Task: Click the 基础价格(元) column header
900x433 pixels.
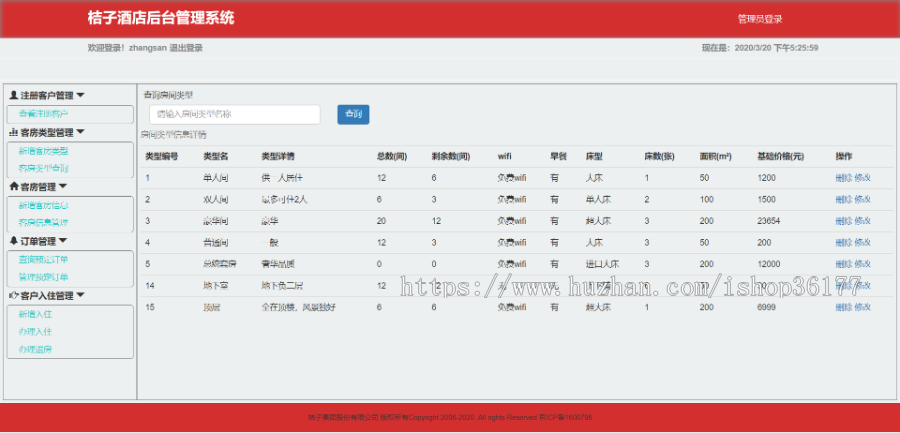Action: [781, 156]
